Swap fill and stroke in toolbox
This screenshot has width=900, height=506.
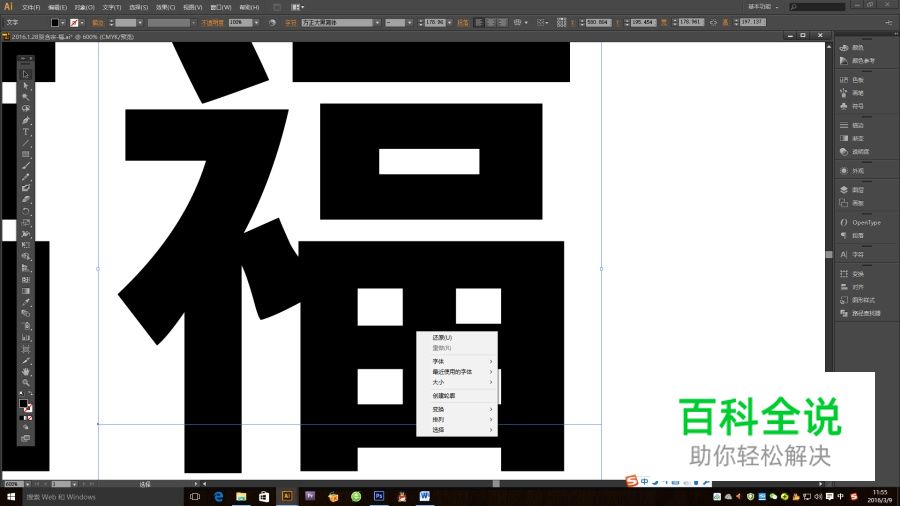(x=30, y=395)
